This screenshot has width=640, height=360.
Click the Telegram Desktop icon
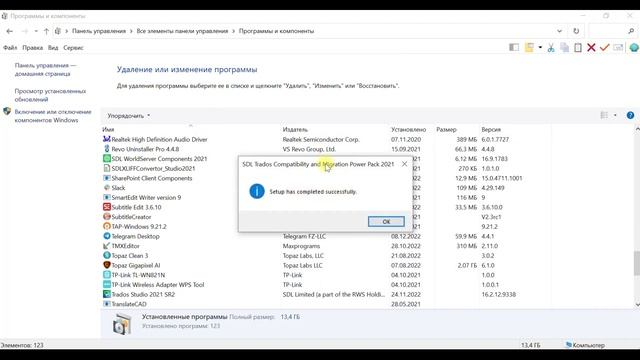[107, 236]
